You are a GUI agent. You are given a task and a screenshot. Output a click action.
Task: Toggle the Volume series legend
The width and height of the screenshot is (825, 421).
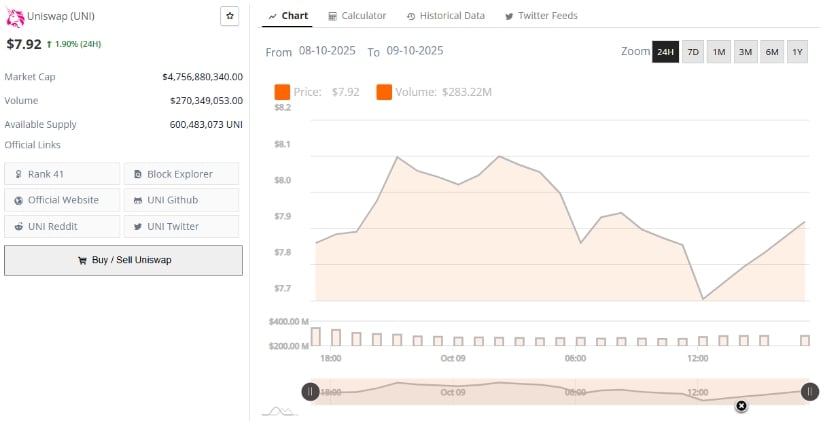pos(434,92)
